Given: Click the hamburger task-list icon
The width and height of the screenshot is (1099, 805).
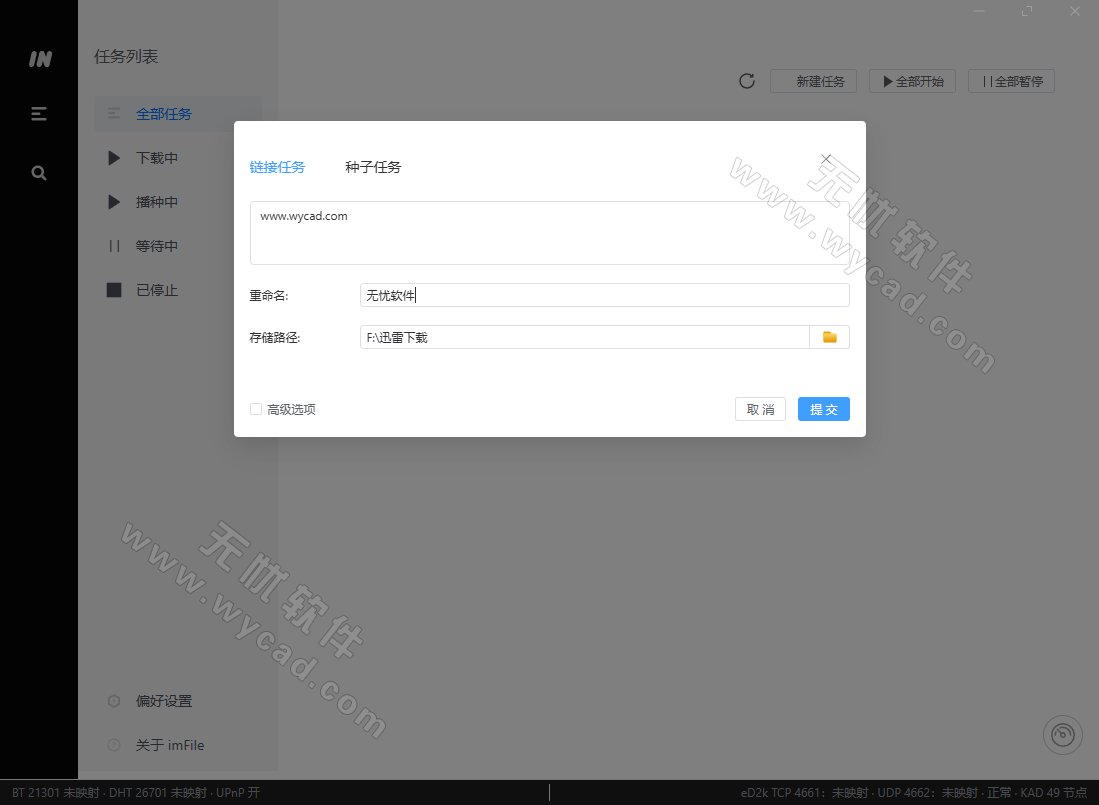Looking at the screenshot, I should coord(38,113).
